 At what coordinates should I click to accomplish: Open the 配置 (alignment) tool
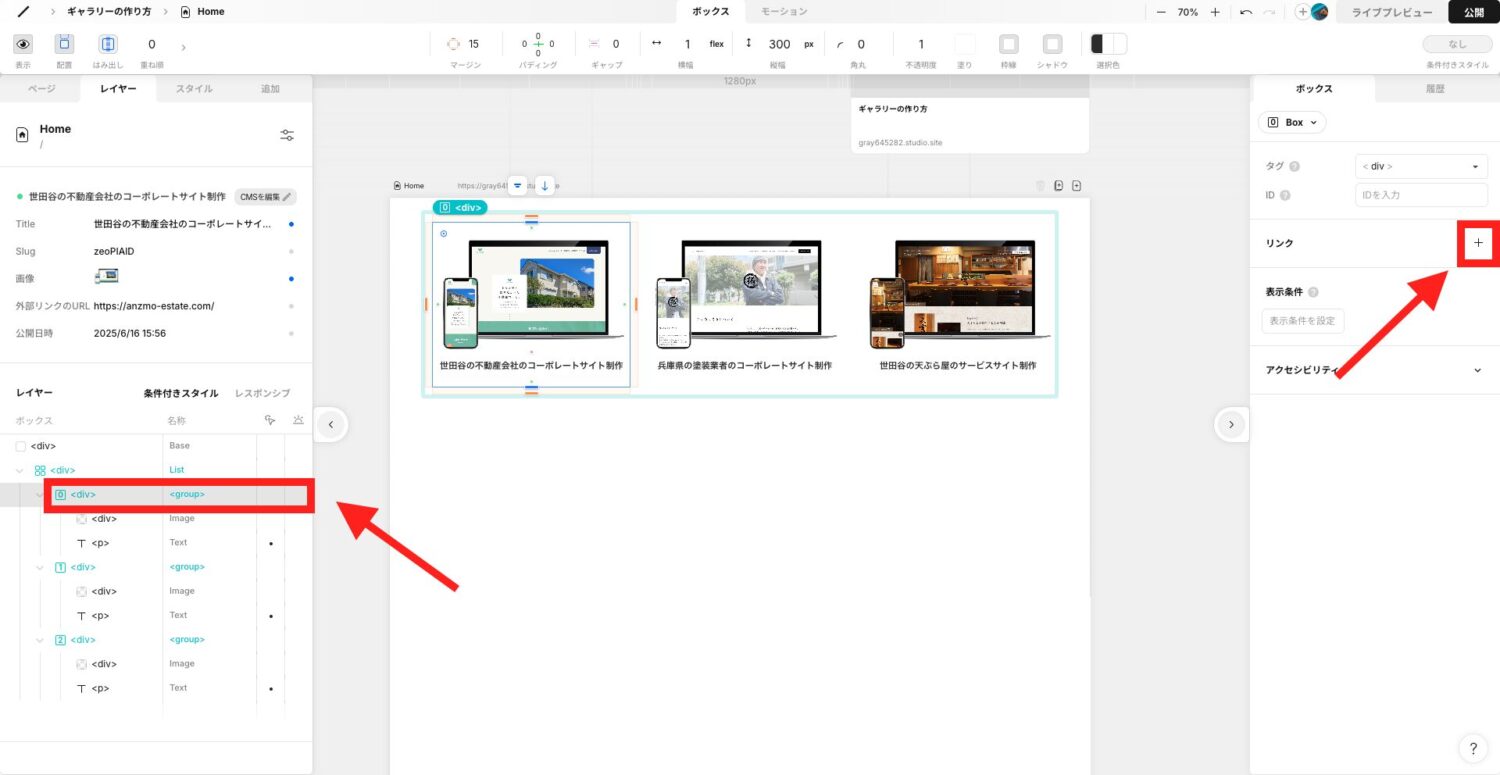(63, 44)
